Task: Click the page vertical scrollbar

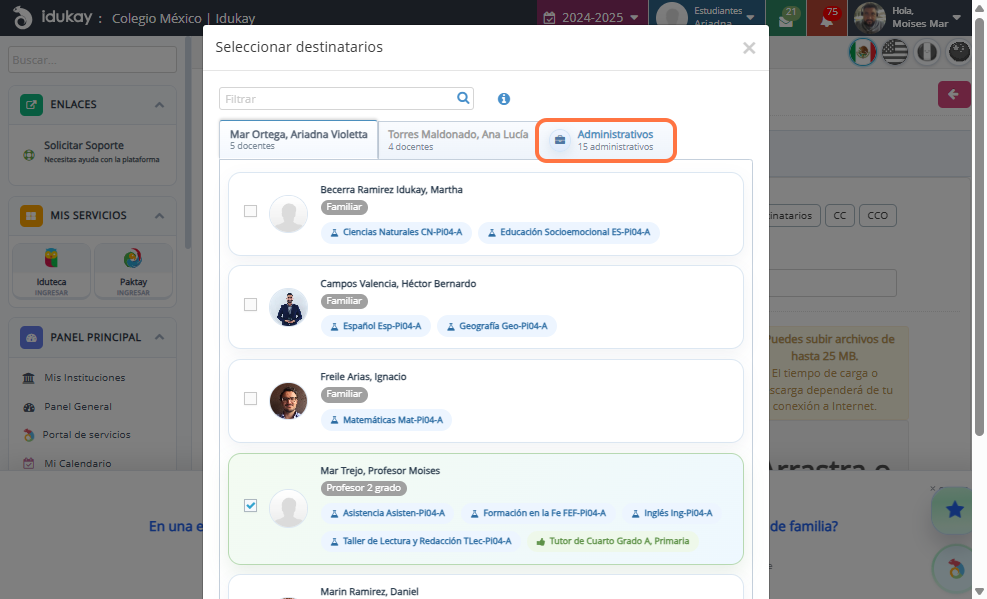Action: pyautogui.click(x=979, y=227)
